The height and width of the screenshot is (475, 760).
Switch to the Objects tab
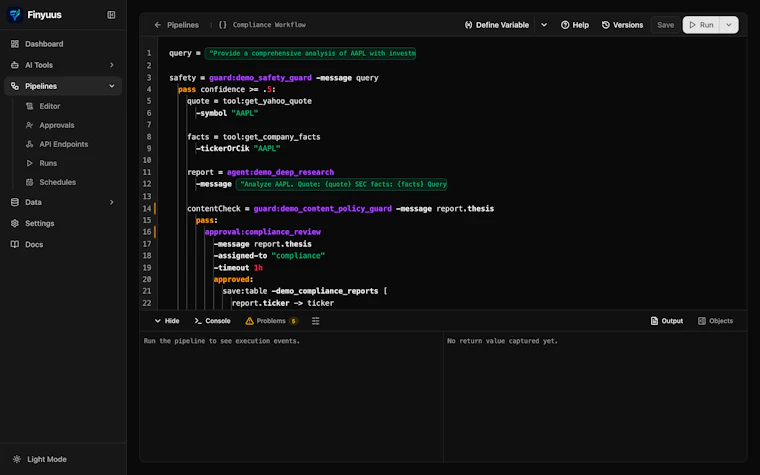click(715, 321)
